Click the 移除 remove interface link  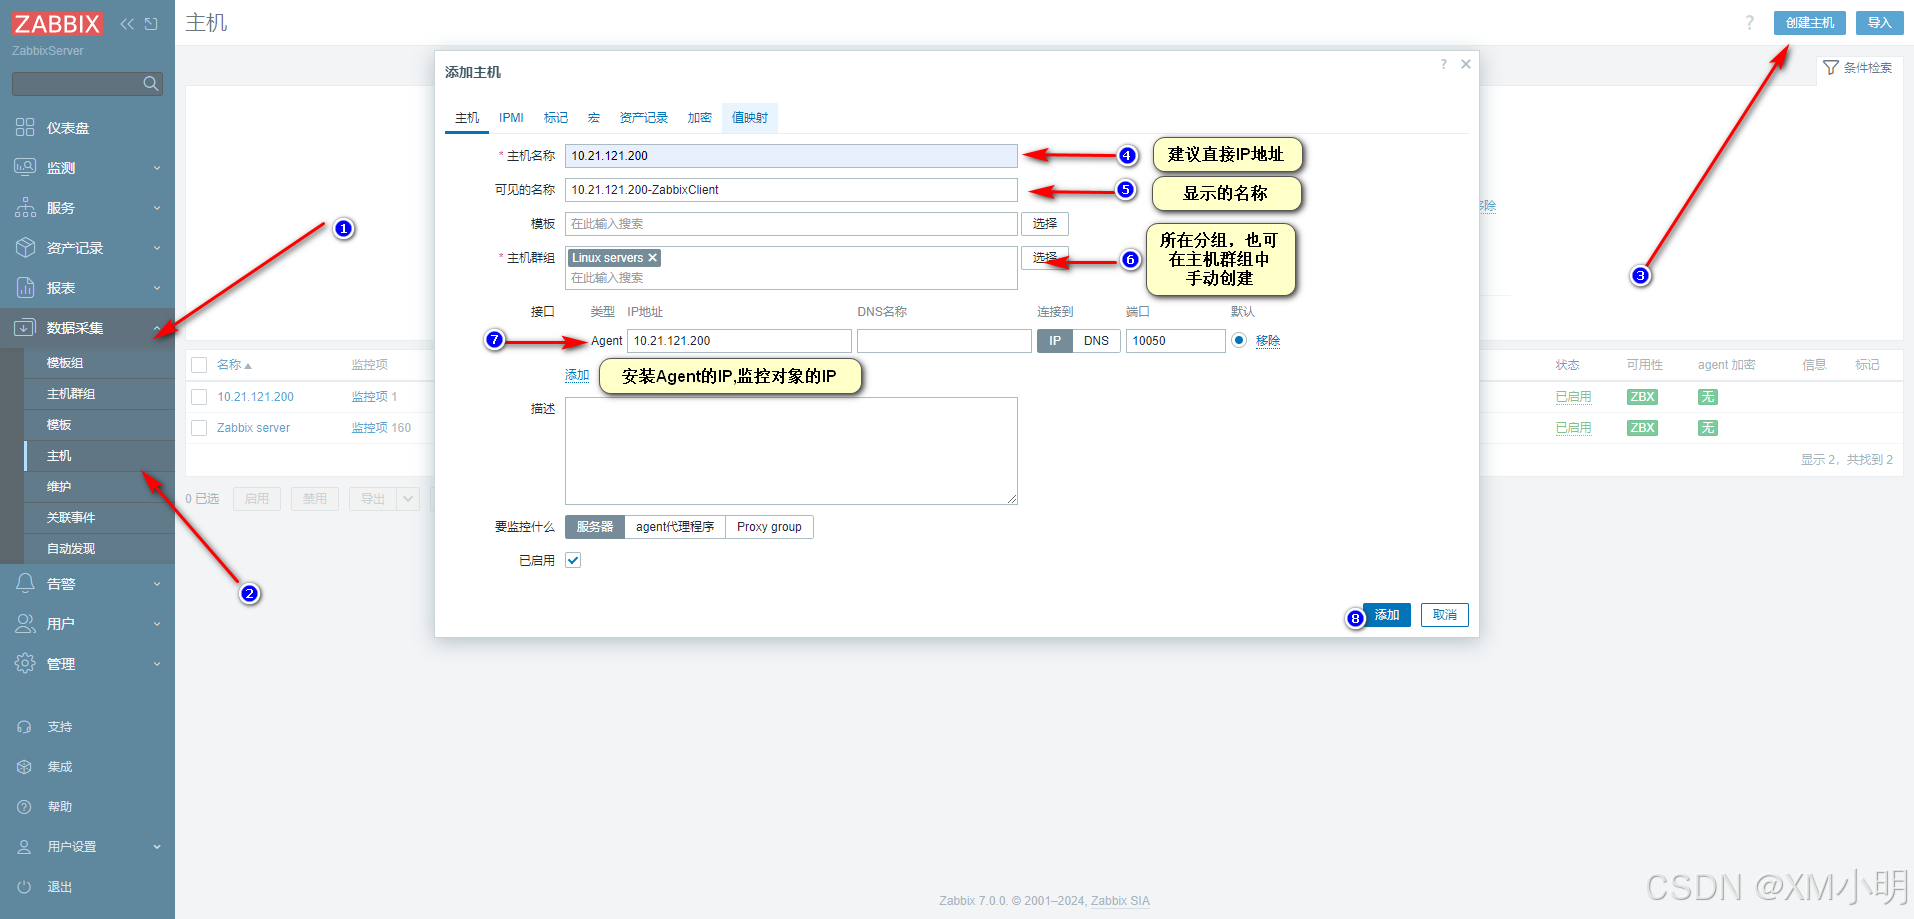1268,341
